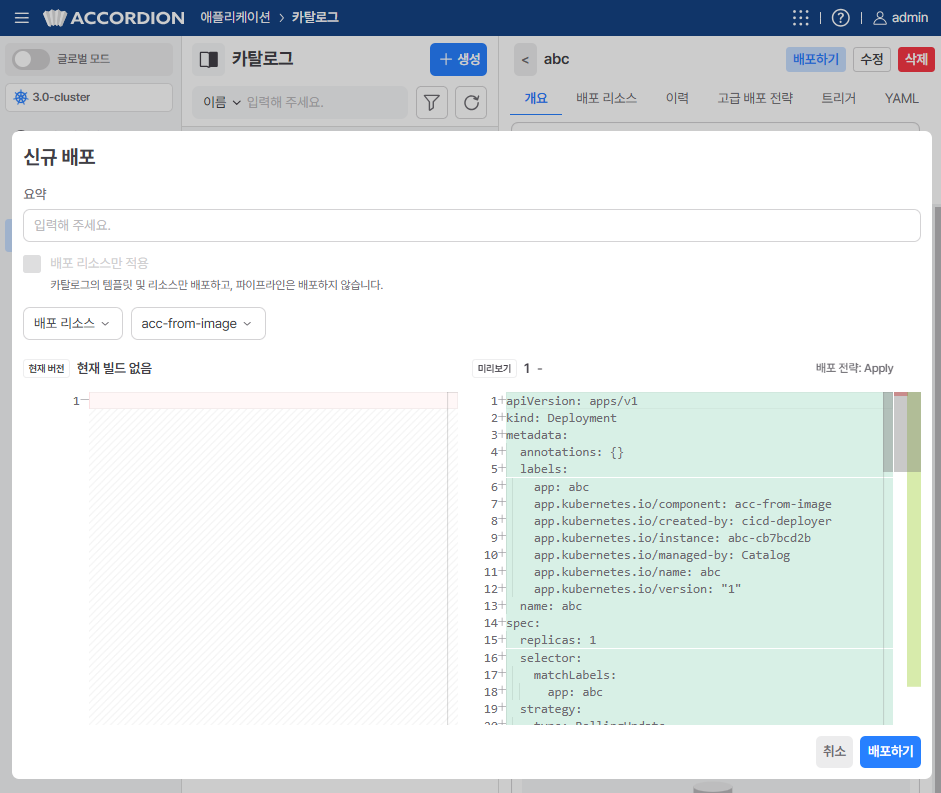Image resolution: width=941 pixels, height=793 pixels.
Task: Click the 카탈로그 breadcrumb
Action: tap(315, 17)
